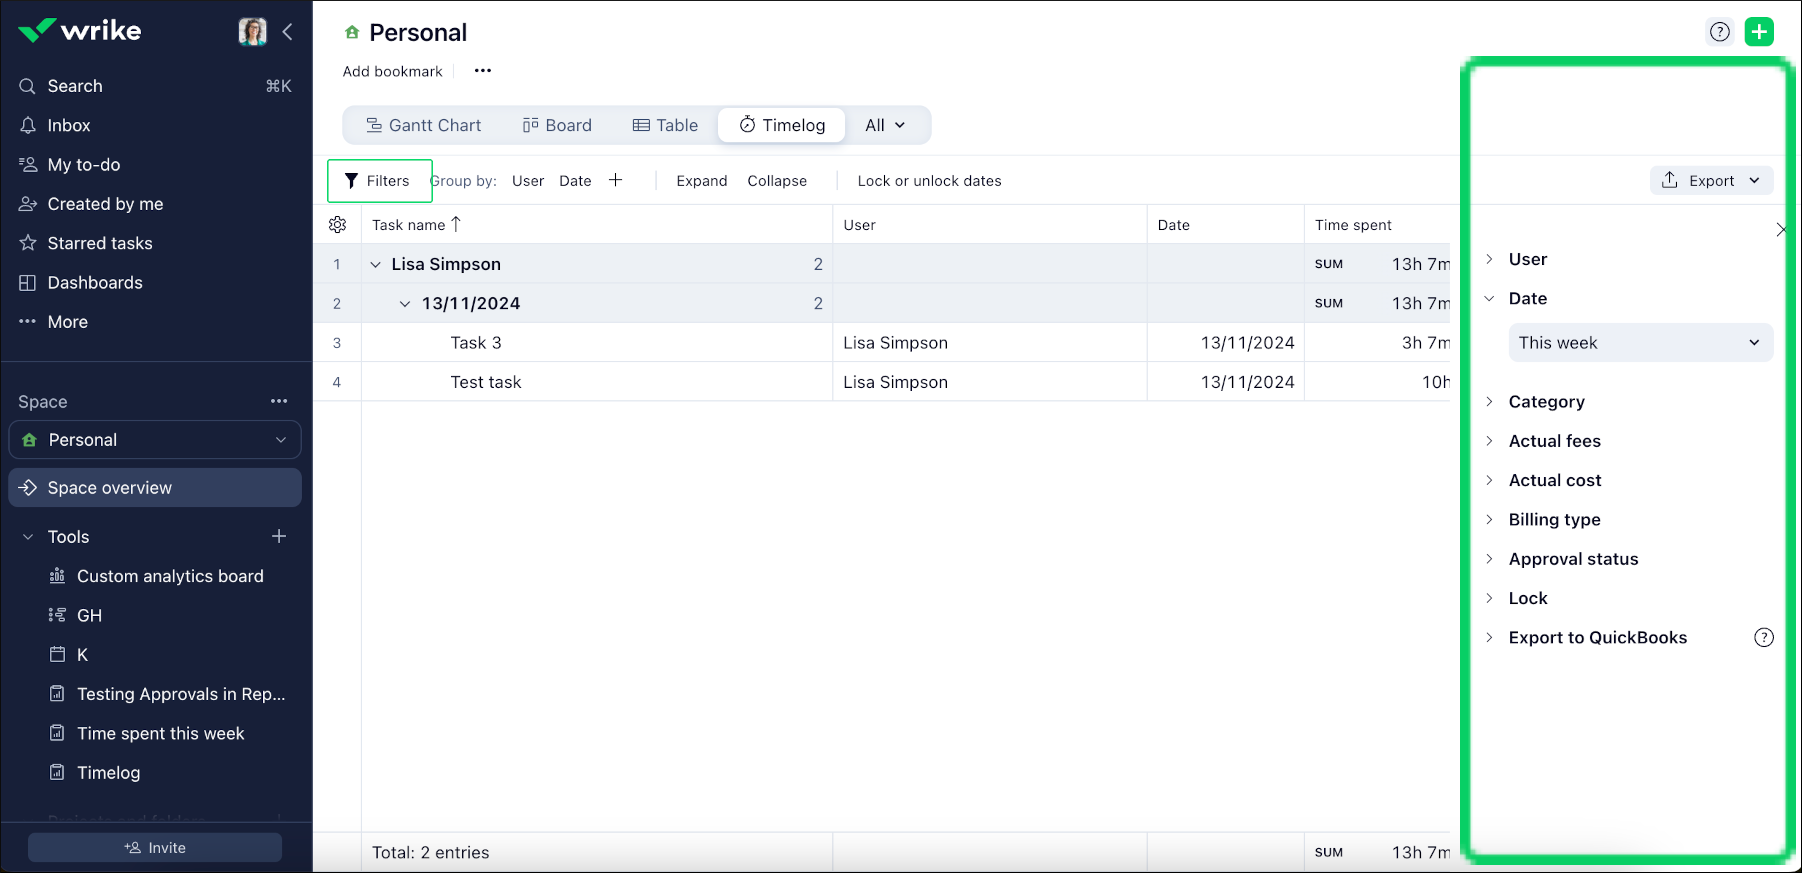Image resolution: width=1802 pixels, height=873 pixels.
Task: Switch to the Gantt Chart tab
Action: [x=423, y=125]
